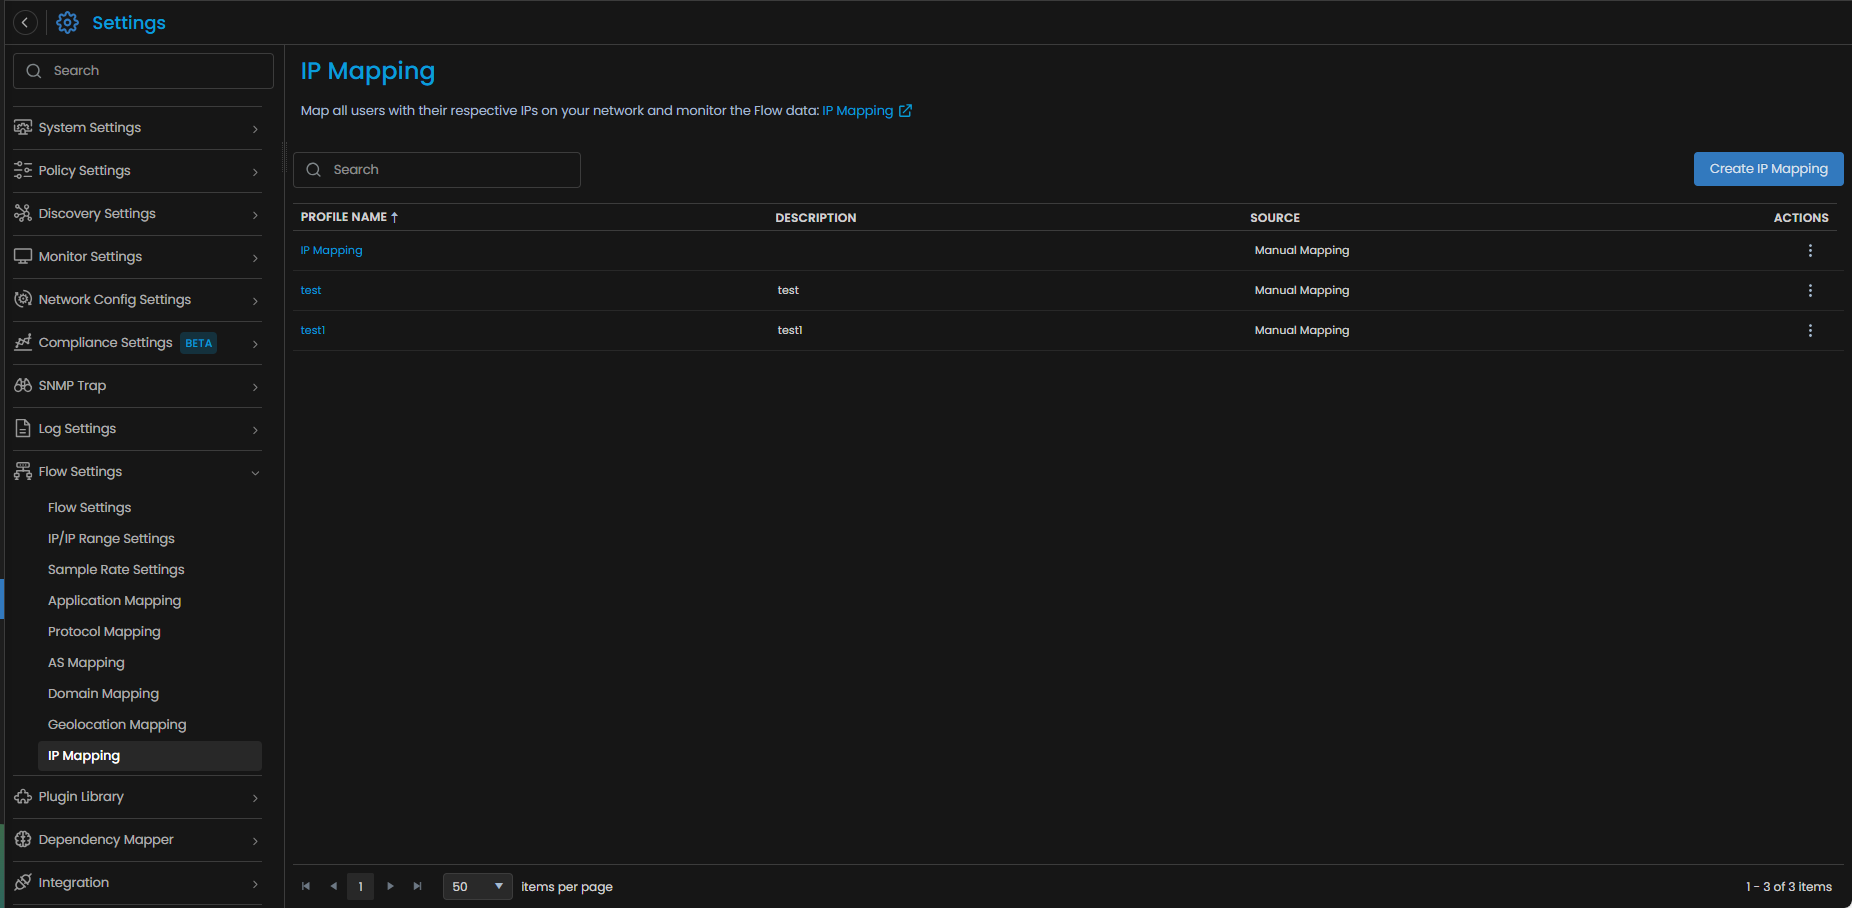Collapse the Flow Settings section chevron
This screenshot has width=1852, height=908.
pyautogui.click(x=255, y=473)
